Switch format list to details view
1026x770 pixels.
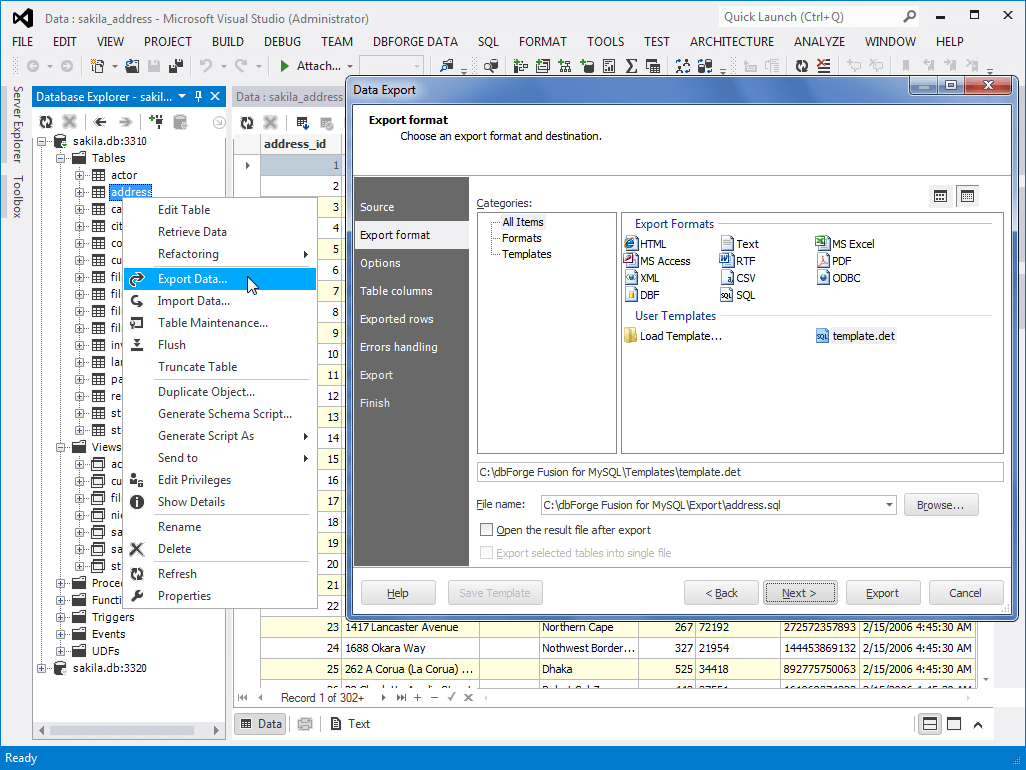click(967, 196)
